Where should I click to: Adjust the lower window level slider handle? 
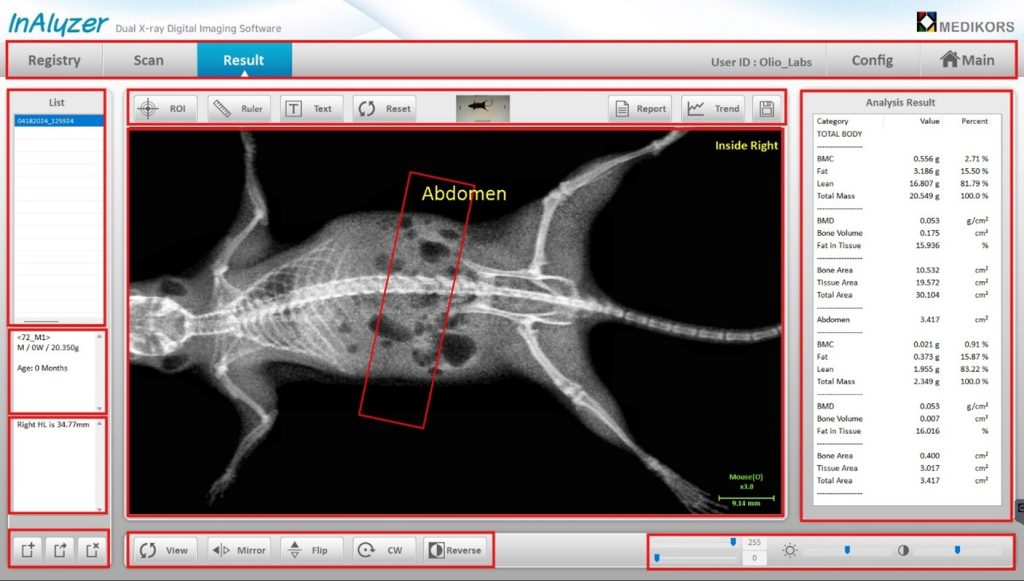[657, 558]
